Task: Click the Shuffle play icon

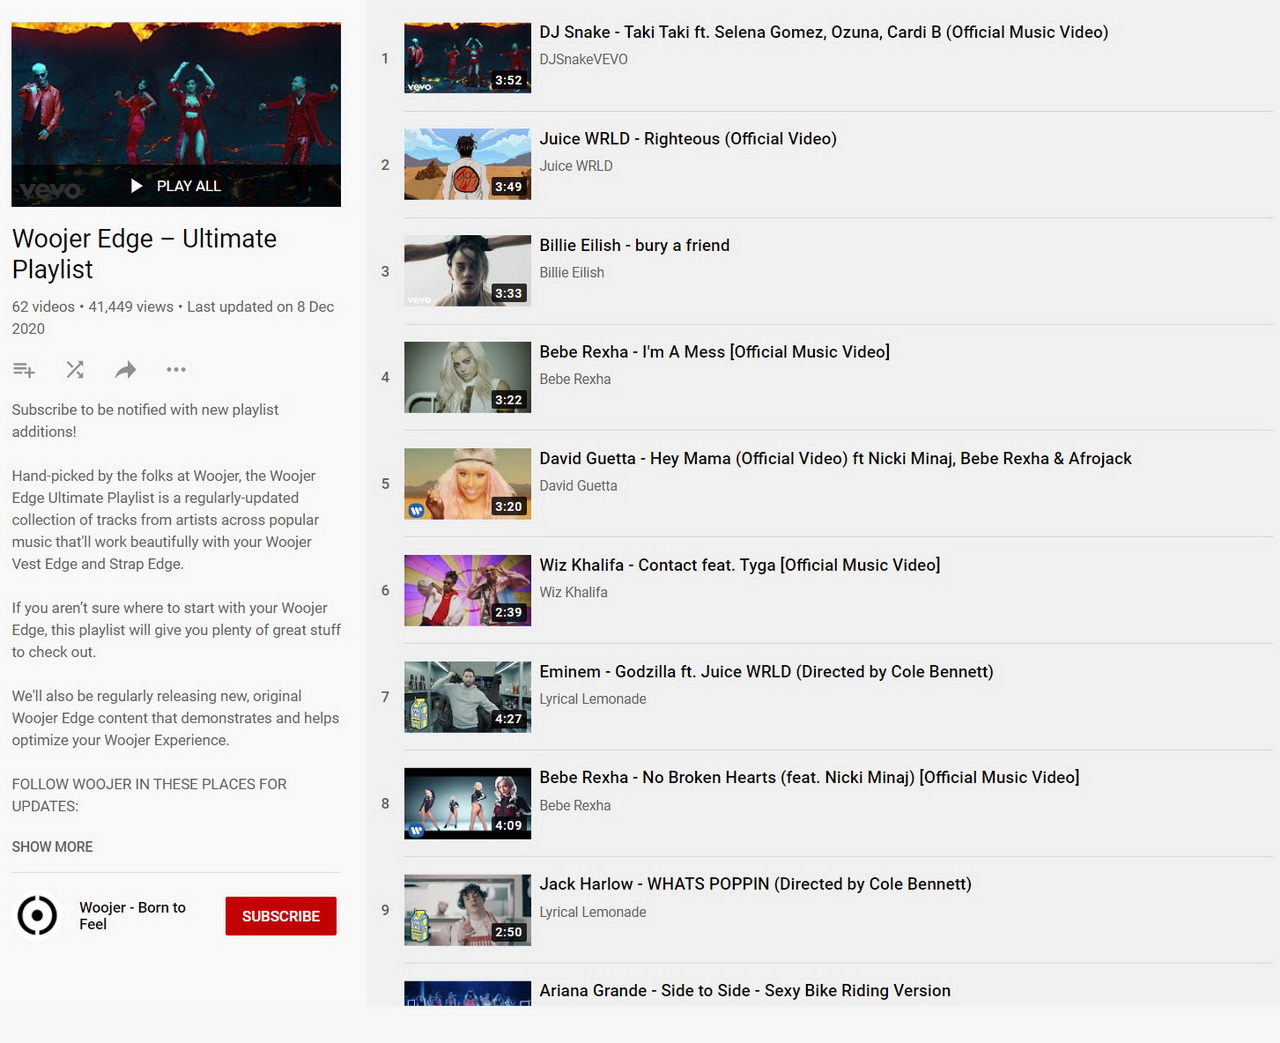Action: [75, 370]
